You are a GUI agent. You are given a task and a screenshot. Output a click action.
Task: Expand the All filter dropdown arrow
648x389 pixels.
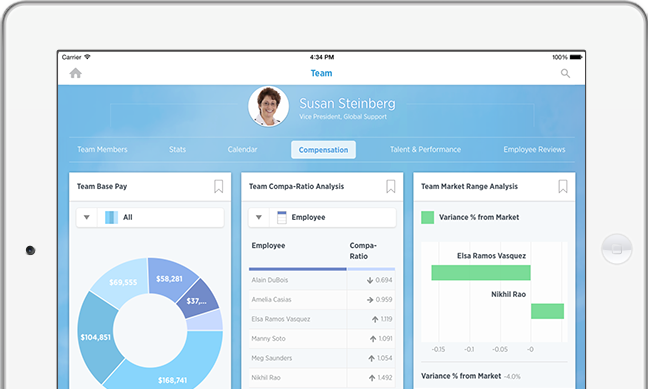click(87, 217)
